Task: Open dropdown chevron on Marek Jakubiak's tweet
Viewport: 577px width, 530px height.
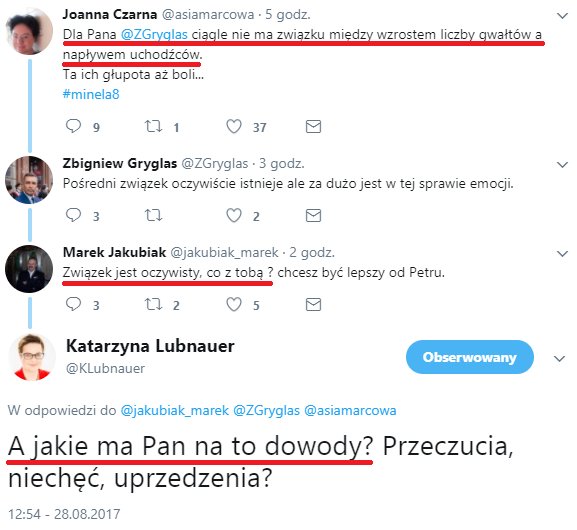Action: tap(562, 254)
